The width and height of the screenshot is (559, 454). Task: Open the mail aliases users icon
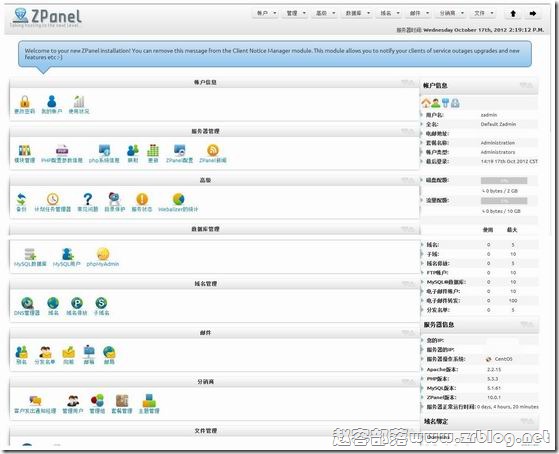21,352
